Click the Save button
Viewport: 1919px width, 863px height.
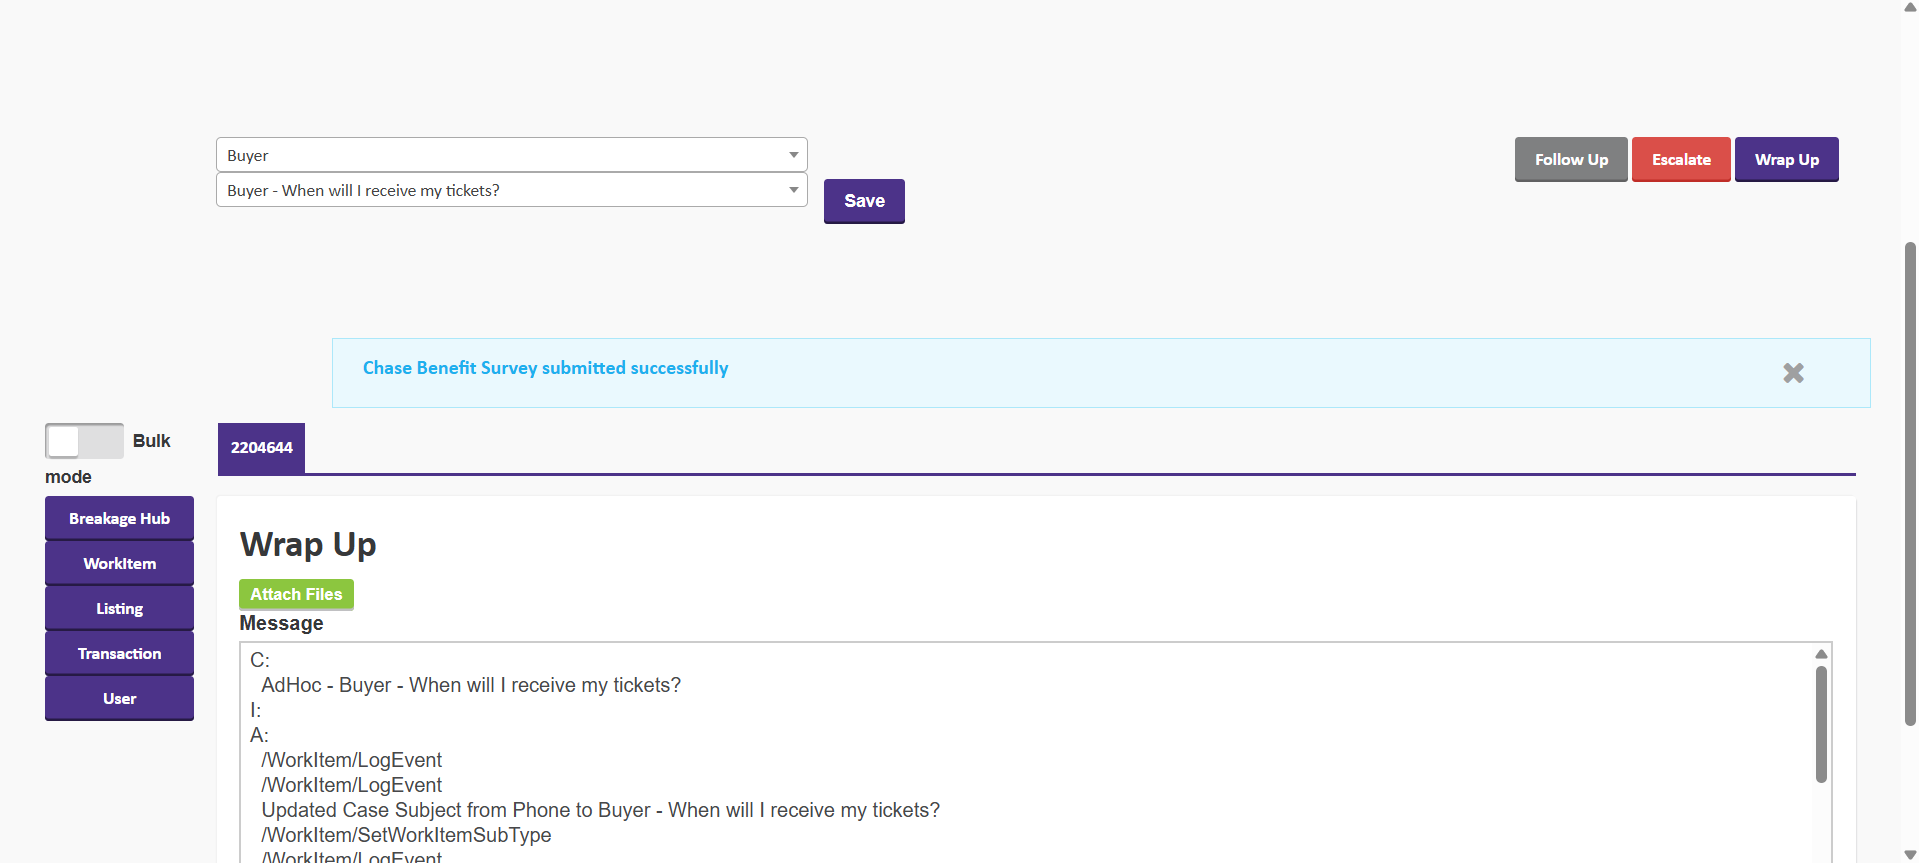(x=864, y=201)
